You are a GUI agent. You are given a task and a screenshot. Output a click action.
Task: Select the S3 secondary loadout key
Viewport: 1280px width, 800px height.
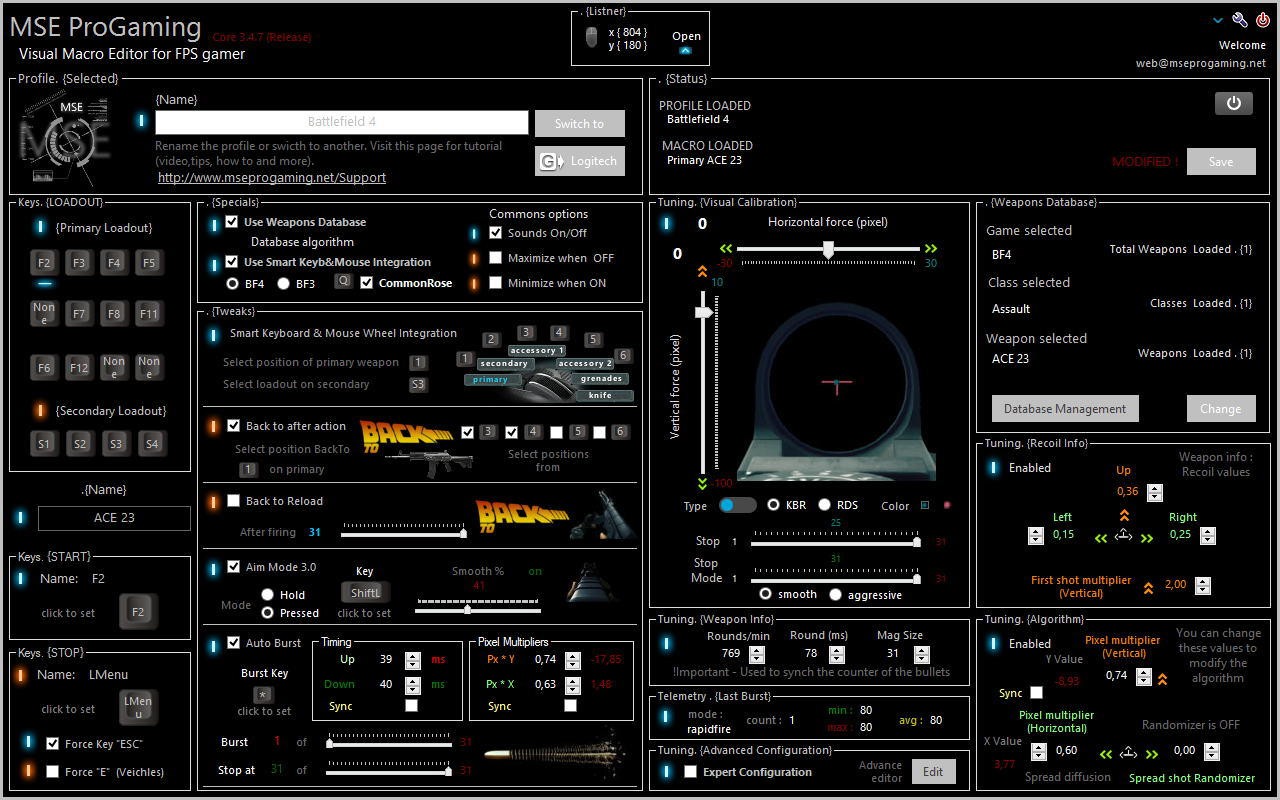[x=116, y=444]
